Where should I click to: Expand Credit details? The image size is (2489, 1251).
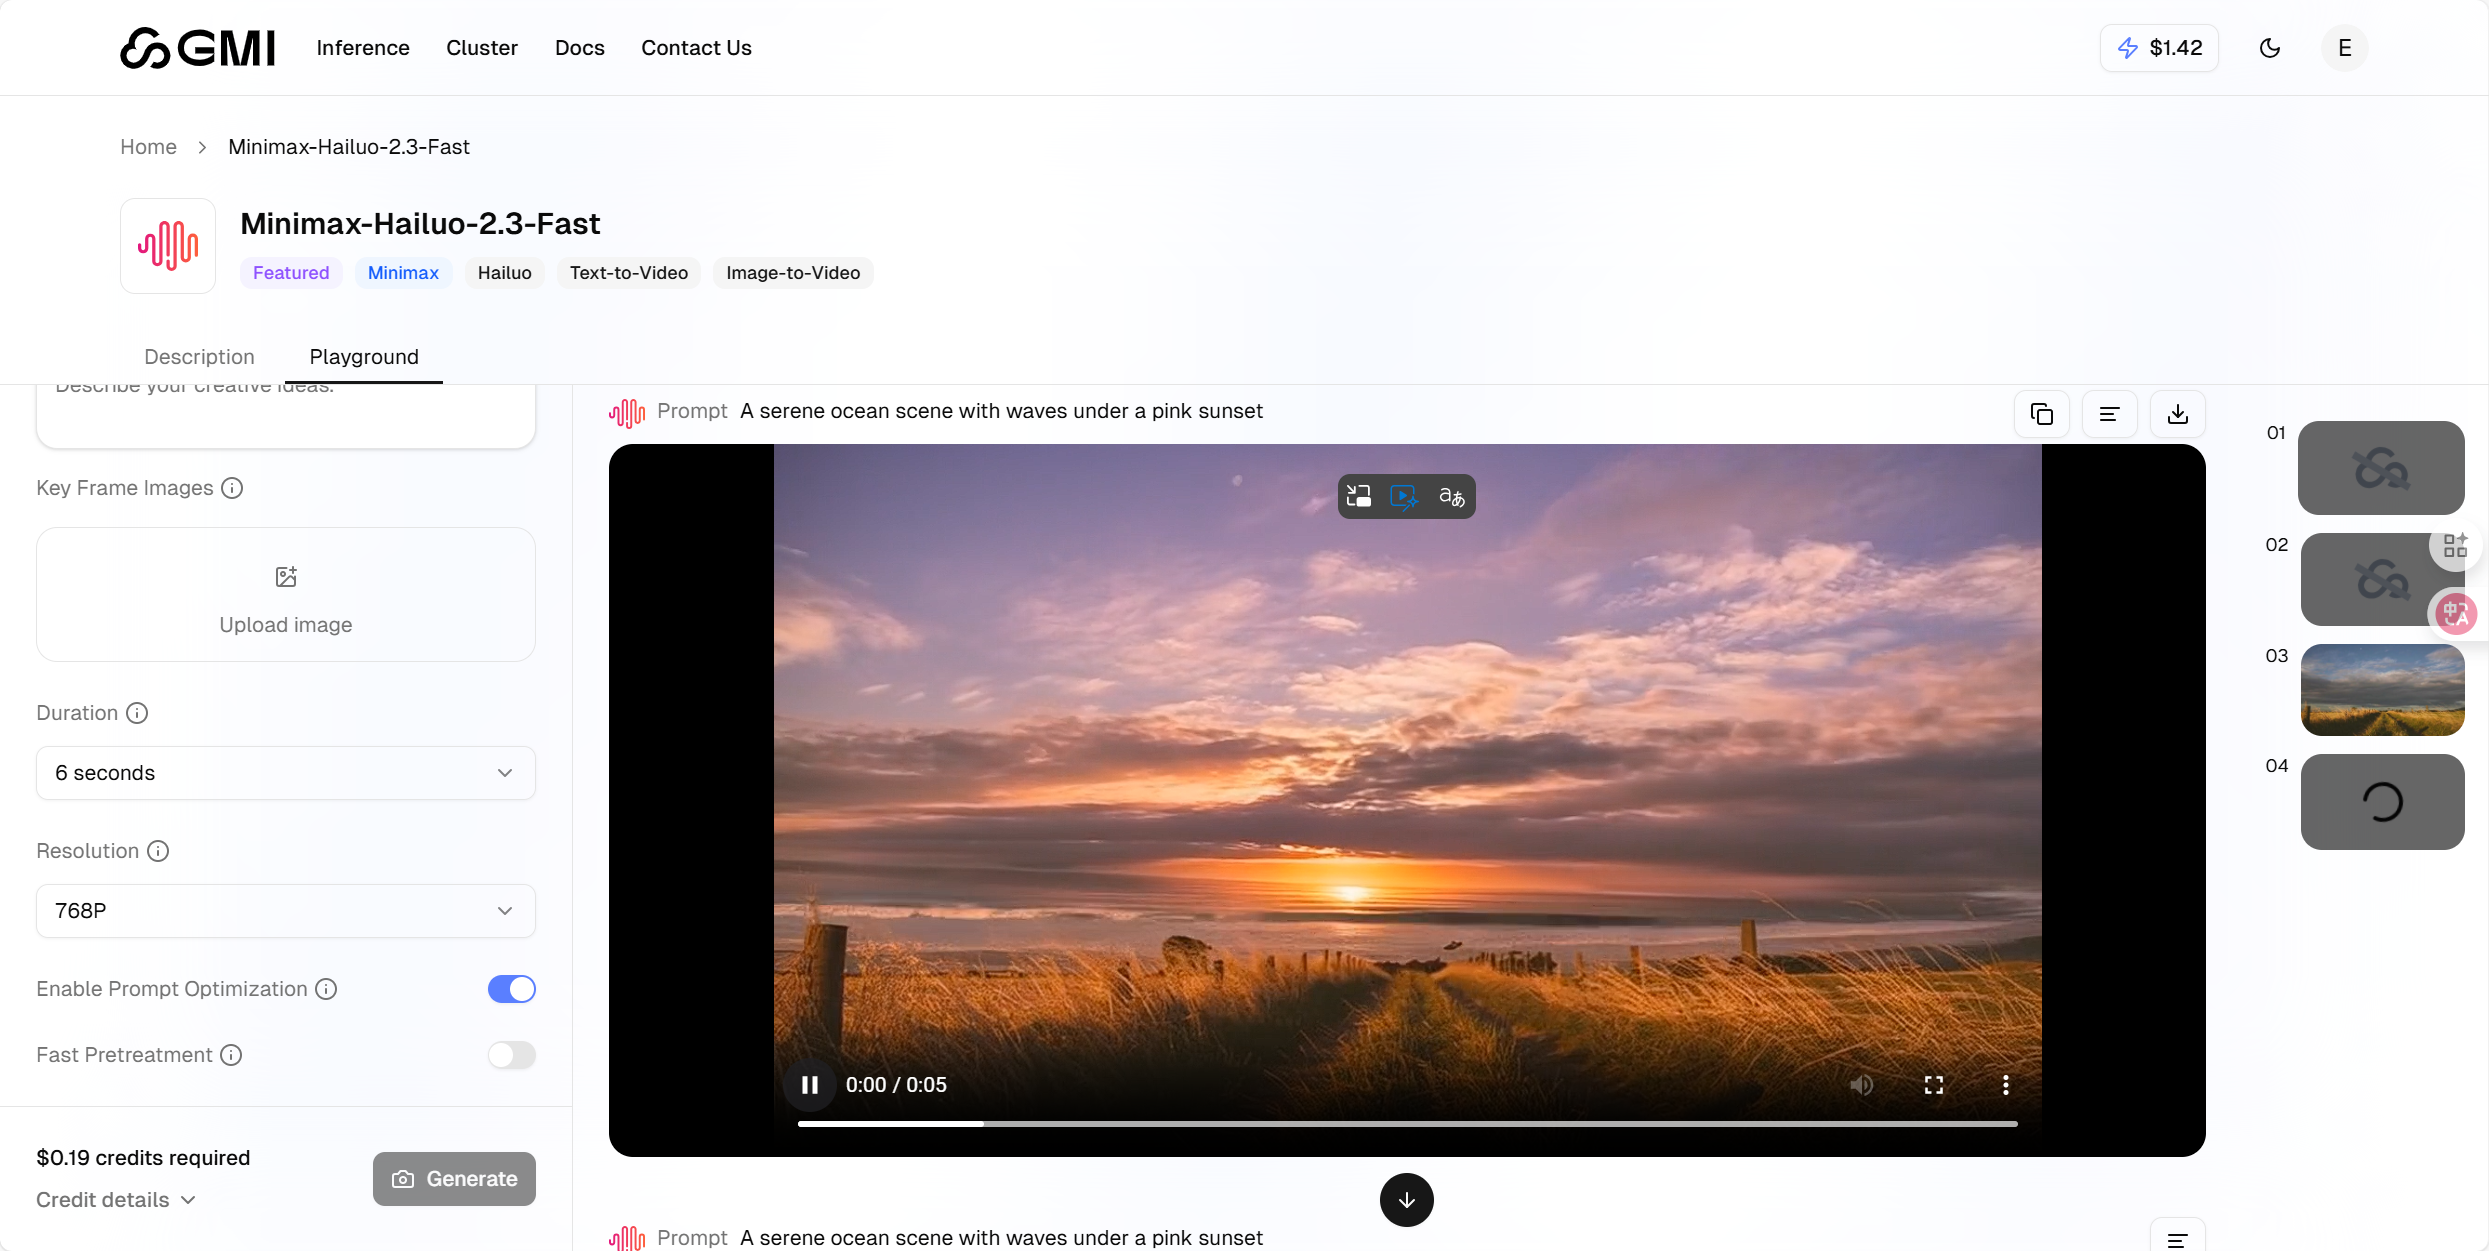pos(115,1200)
